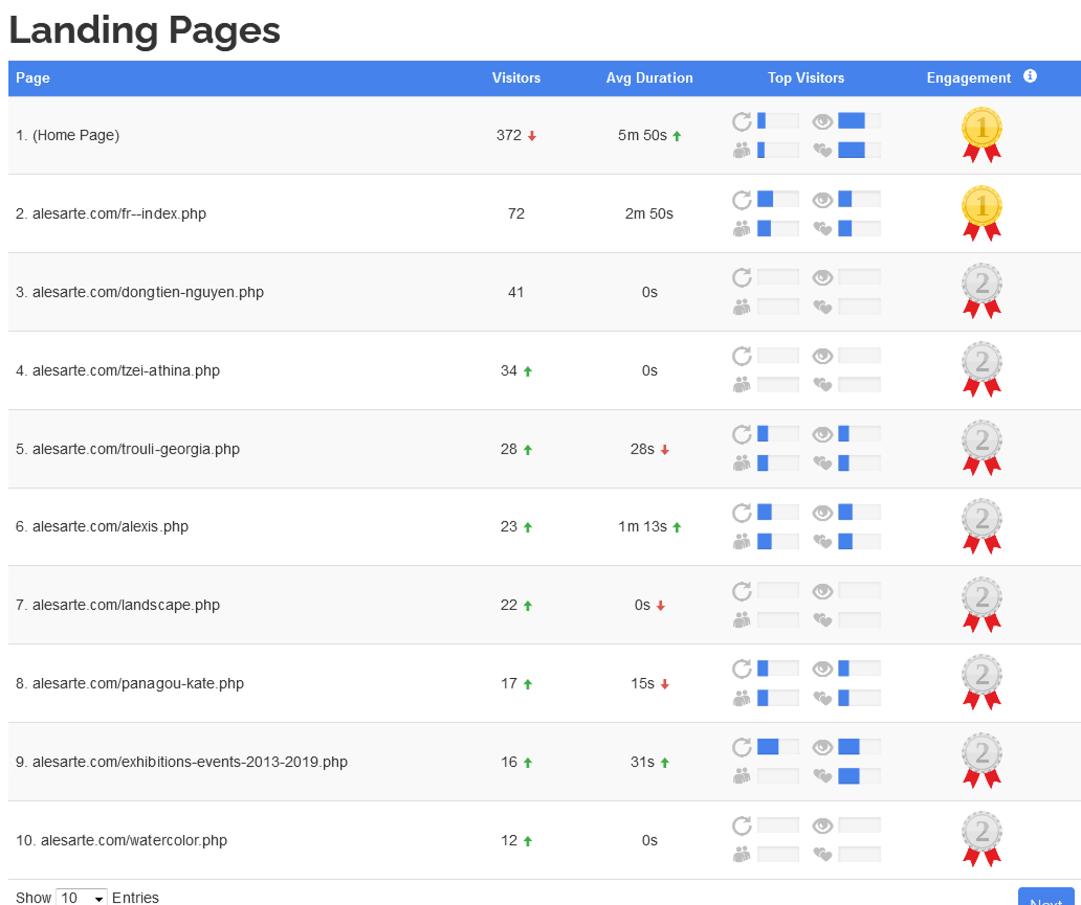
Task: Click eye icon in dongtien-nguyen.php row
Action: click(822, 278)
